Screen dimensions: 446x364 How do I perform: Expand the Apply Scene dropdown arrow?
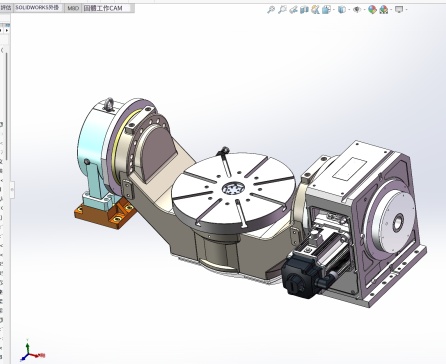pos(391,10)
